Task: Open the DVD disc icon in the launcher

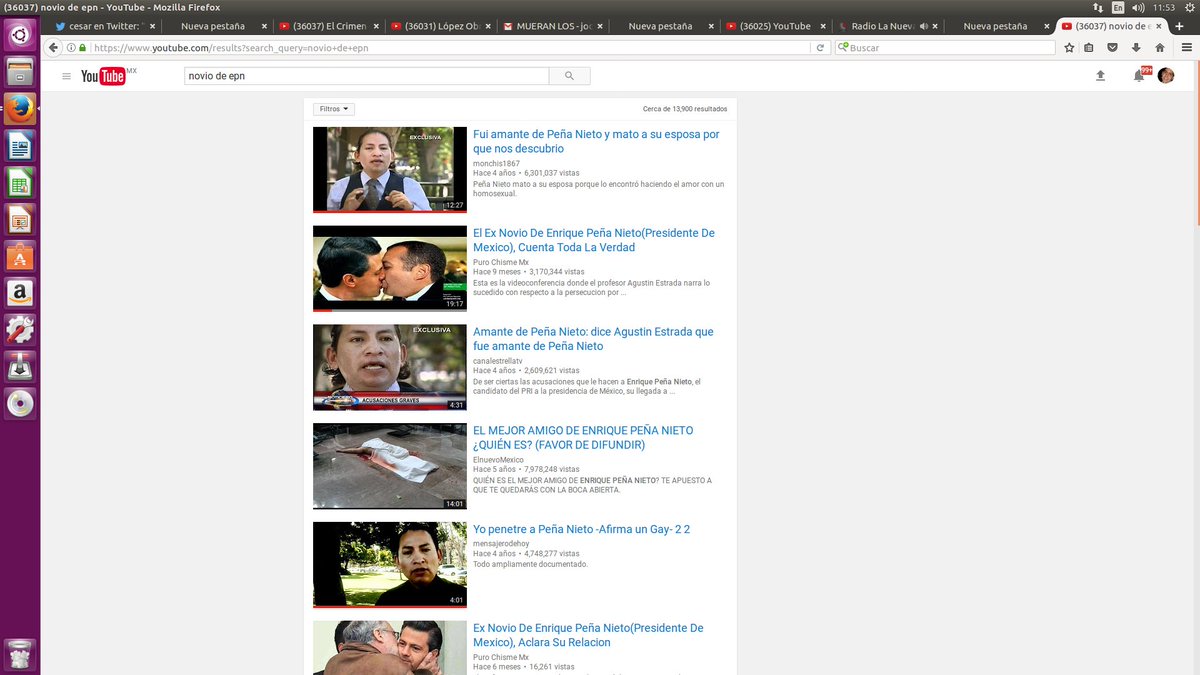Action: 20,403
